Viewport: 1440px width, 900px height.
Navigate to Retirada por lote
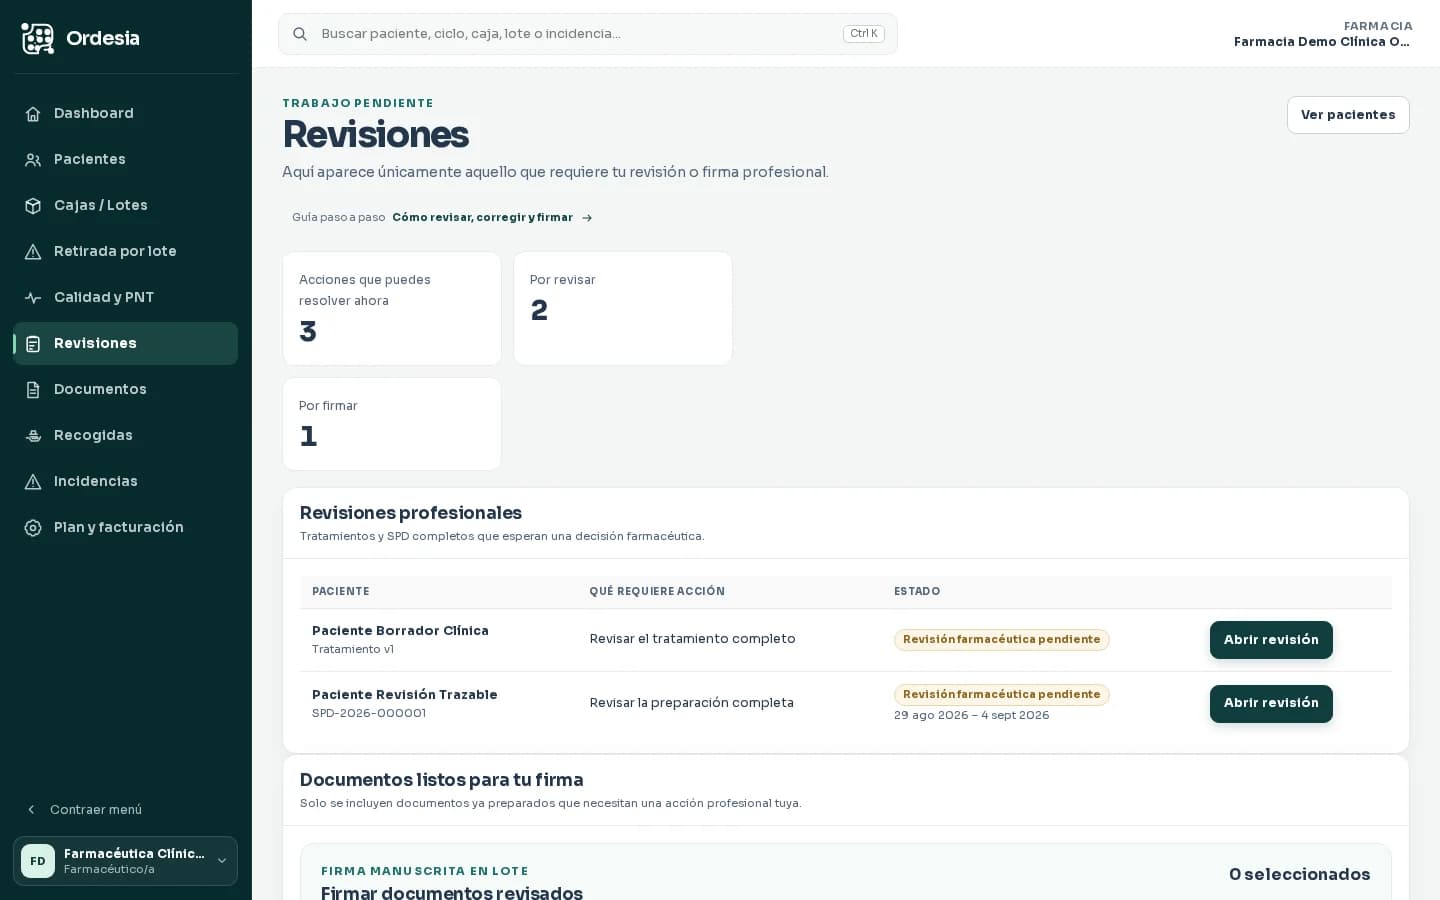tap(126, 251)
